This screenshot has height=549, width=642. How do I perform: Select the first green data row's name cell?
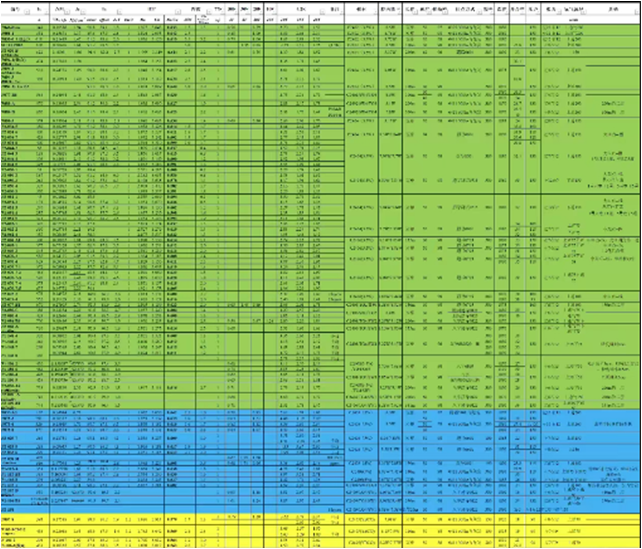coord(12,27)
